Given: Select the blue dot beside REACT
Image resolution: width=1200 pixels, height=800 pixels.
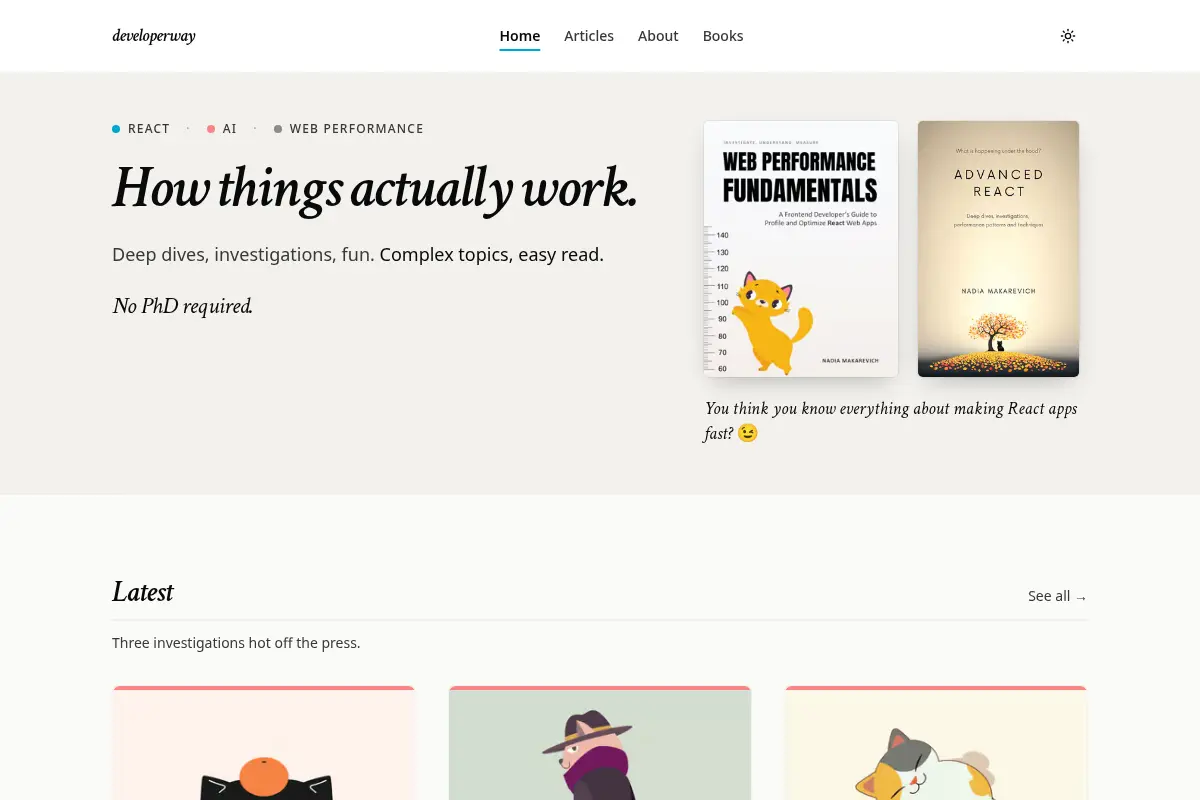Looking at the screenshot, I should click(116, 129).
